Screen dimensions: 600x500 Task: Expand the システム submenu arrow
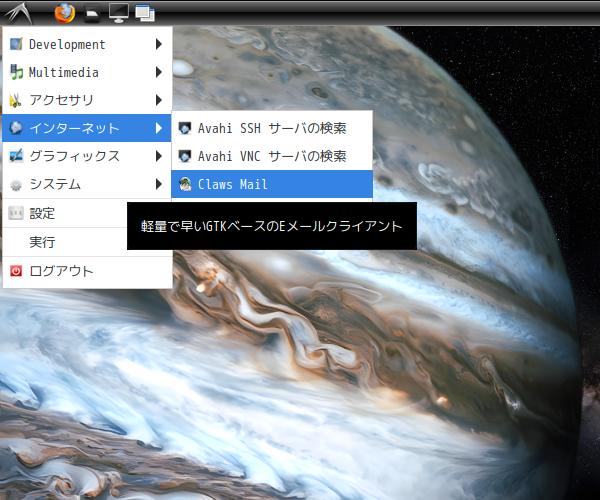pos(159,184)
